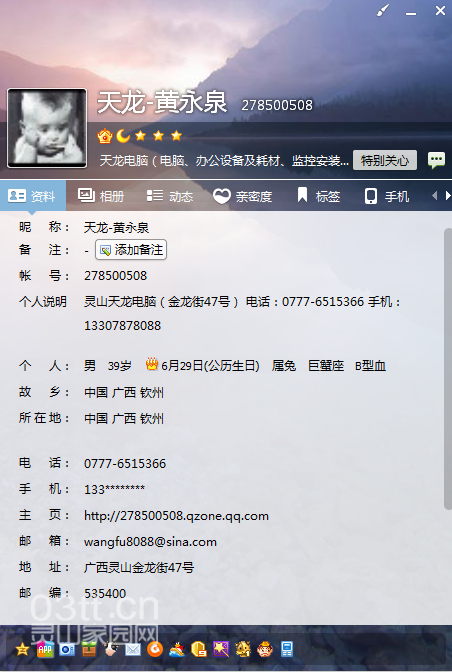
Task: Toggle the 特别关心 special care button
Action: (385, 160)
